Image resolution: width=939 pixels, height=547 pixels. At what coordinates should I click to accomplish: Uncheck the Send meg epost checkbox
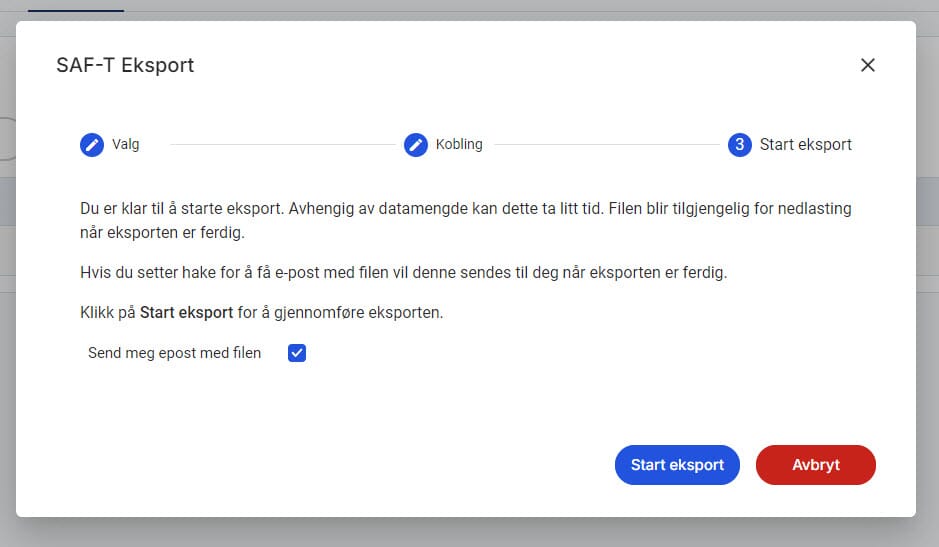click(x=297, y=353)
